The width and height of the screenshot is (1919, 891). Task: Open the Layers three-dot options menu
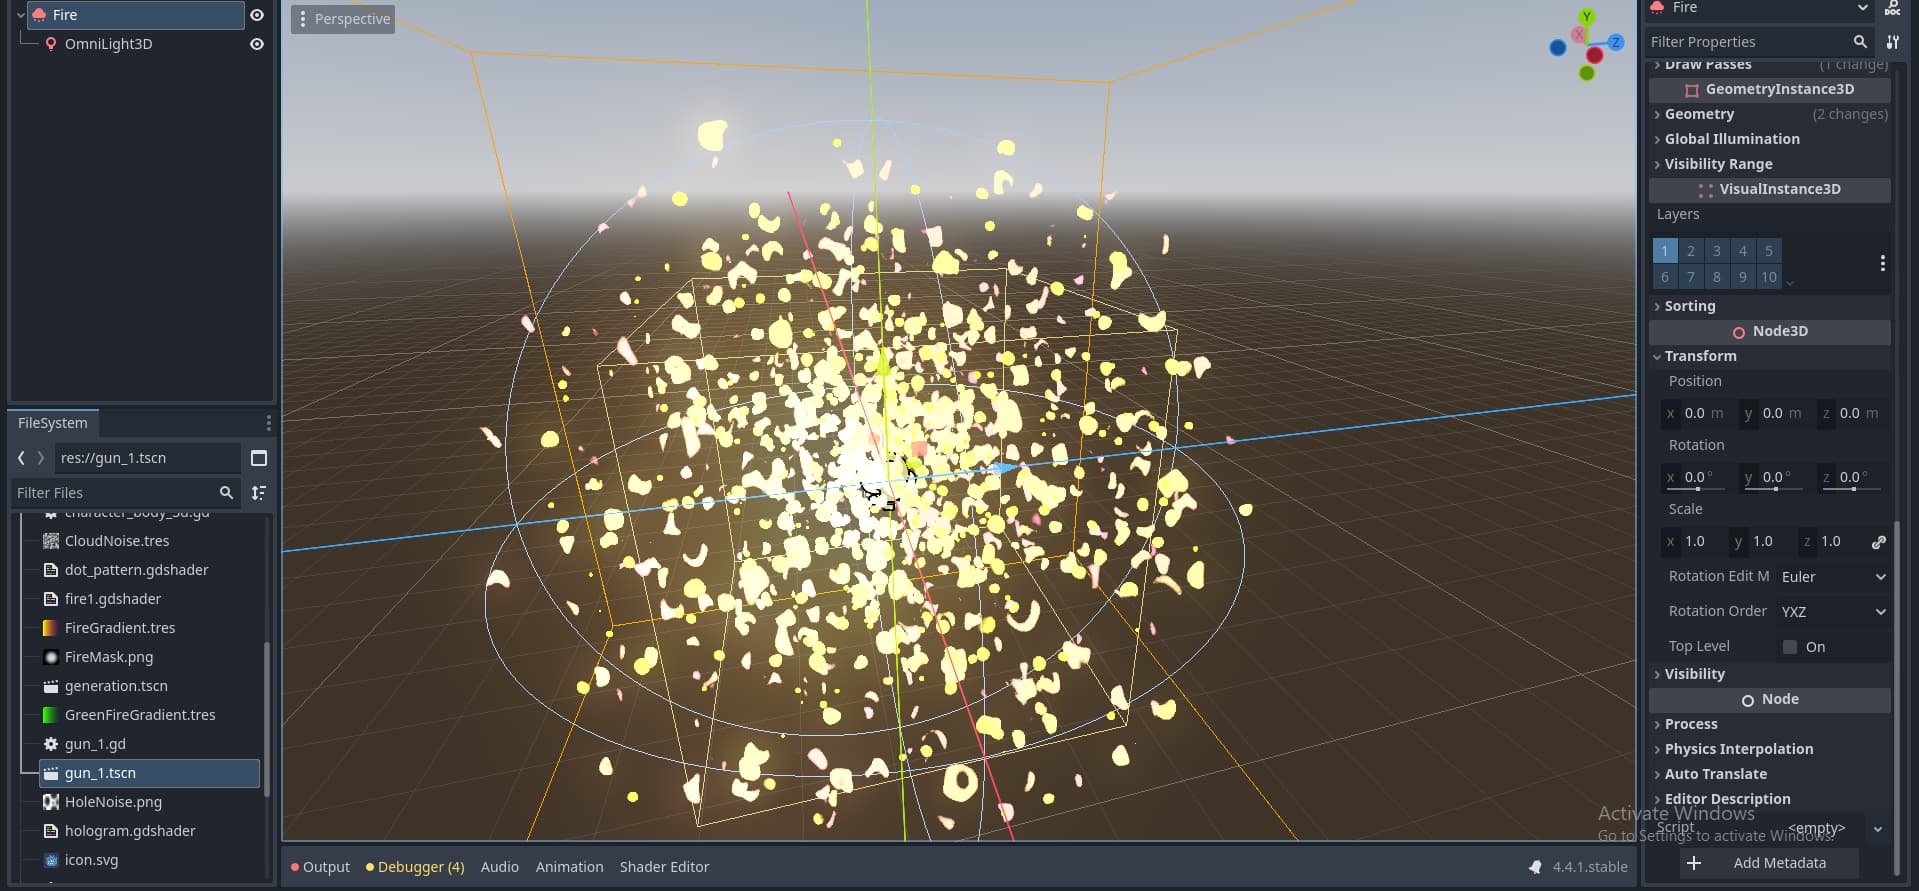(1882, 263)
